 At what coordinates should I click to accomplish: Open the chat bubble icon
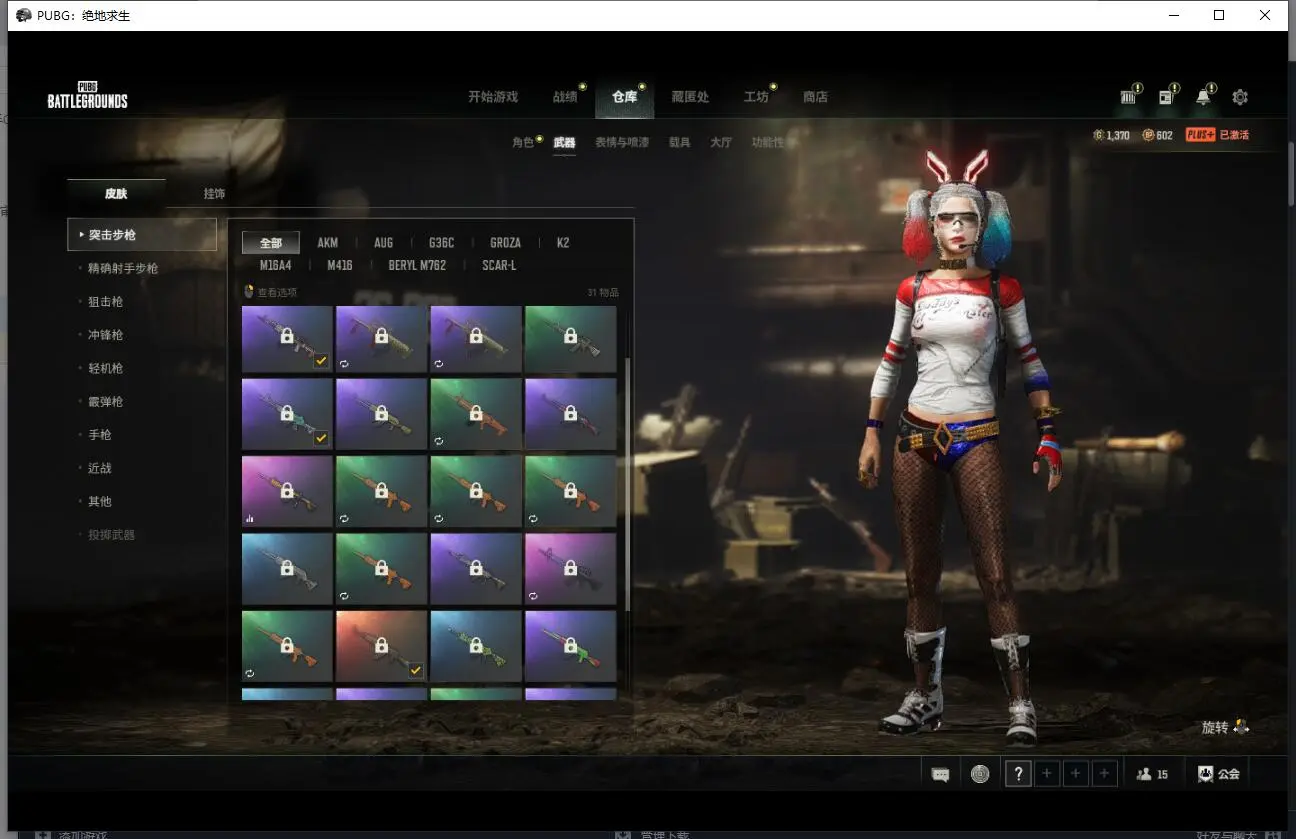940,774
